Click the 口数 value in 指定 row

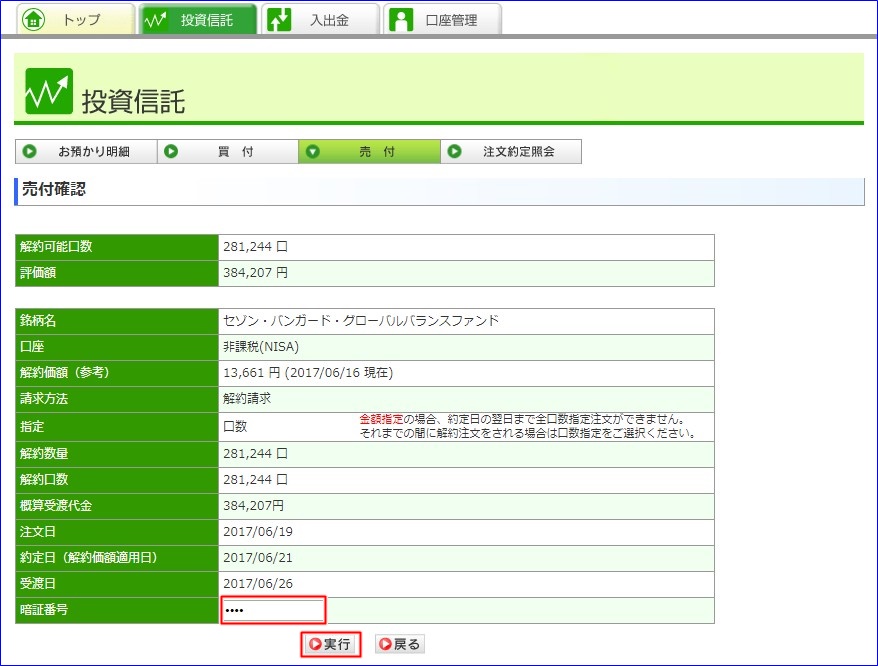coord(235,426)
